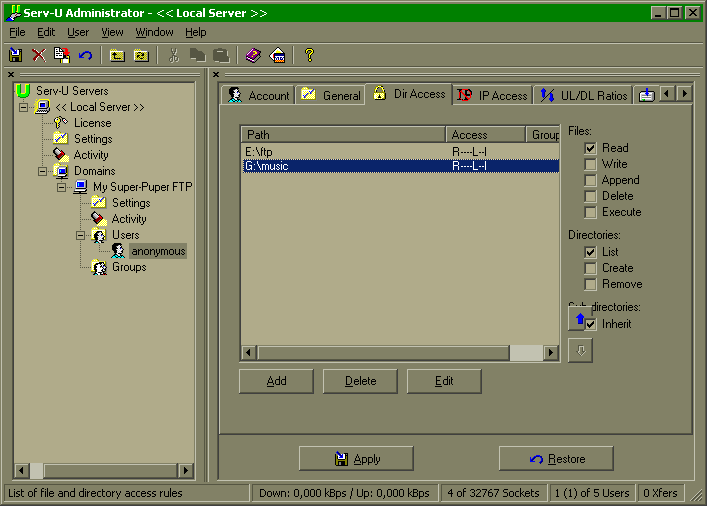
Task: Click path list scrollbar right arrow
Action: coord(551,352)
